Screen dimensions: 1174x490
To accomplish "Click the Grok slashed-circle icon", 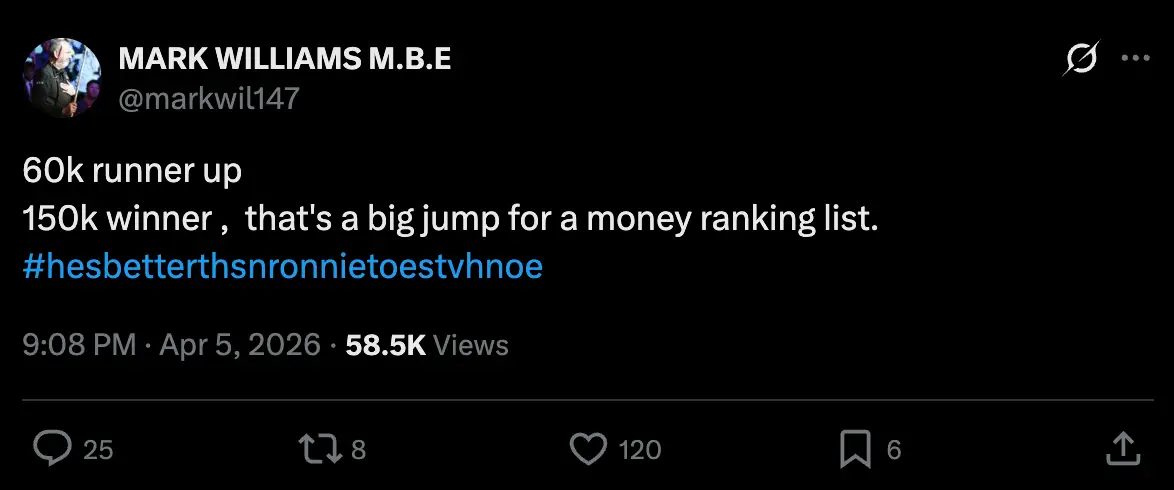I will click(1081, 60).
